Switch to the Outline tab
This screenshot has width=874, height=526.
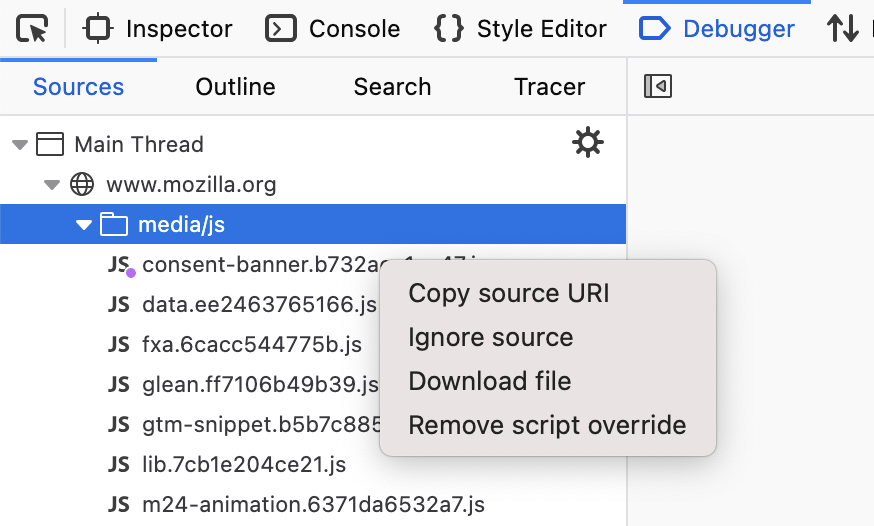point(235,87)
